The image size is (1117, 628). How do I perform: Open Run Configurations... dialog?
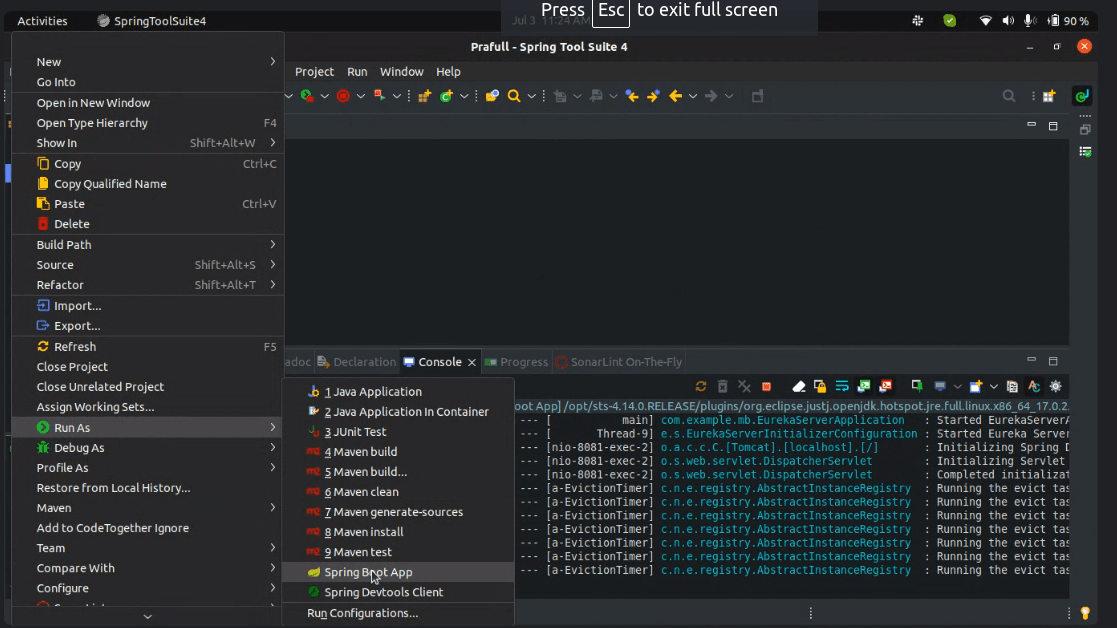pos(362,613)
